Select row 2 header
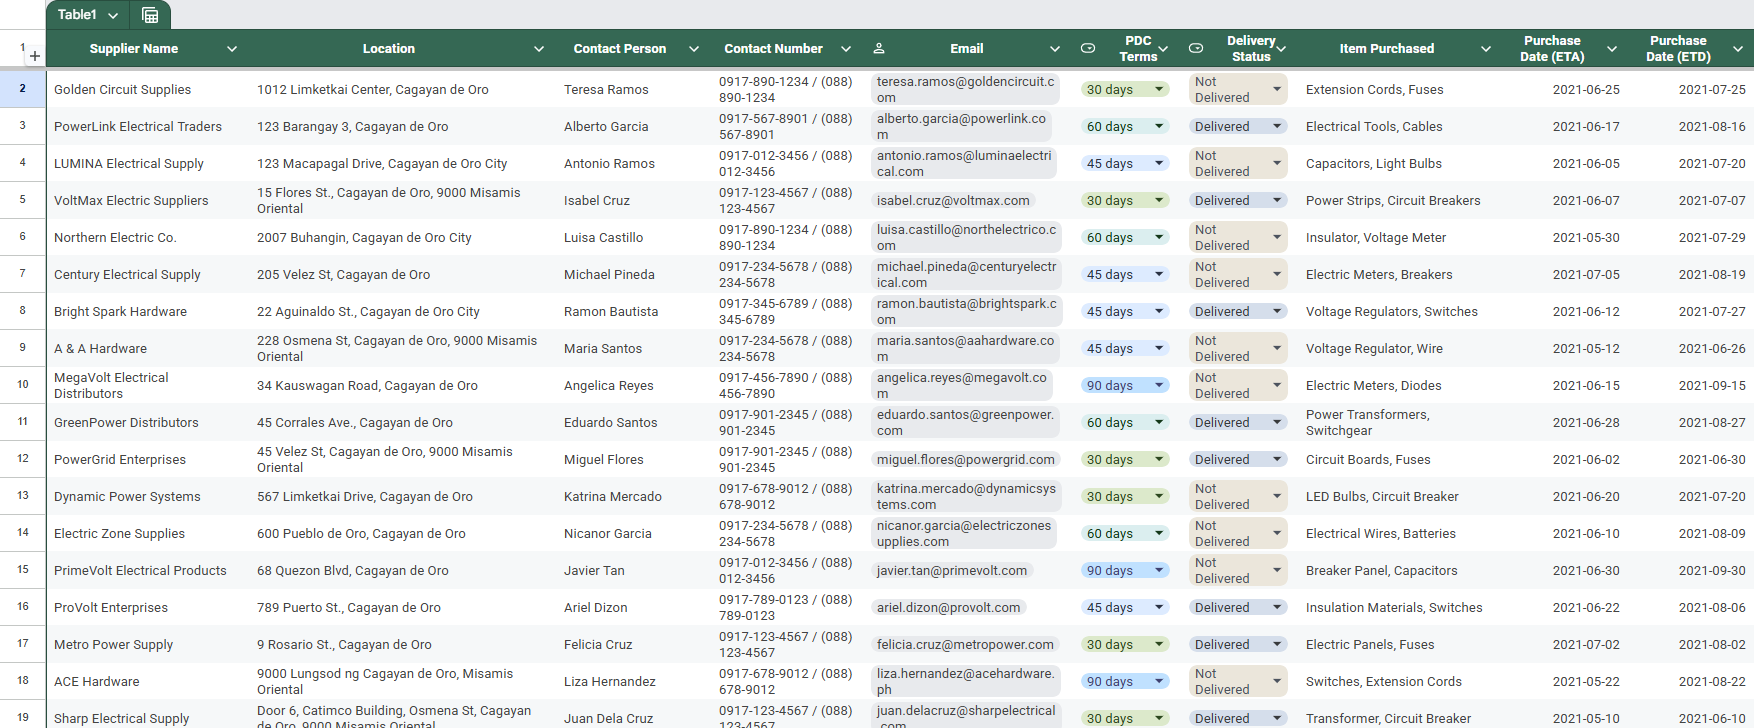The image size is (1754, 728). click(x=22, y=88)
